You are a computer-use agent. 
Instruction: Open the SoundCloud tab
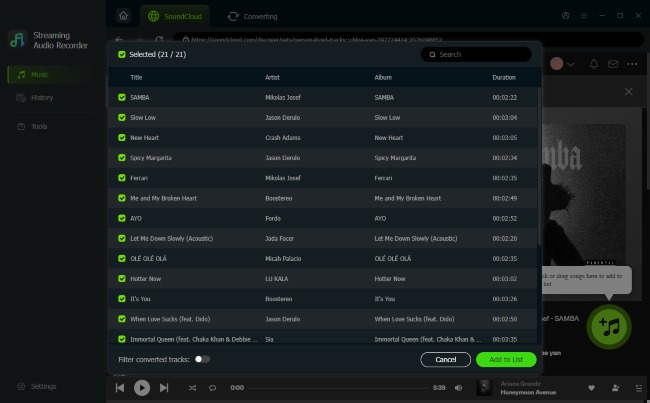(175, 16)
